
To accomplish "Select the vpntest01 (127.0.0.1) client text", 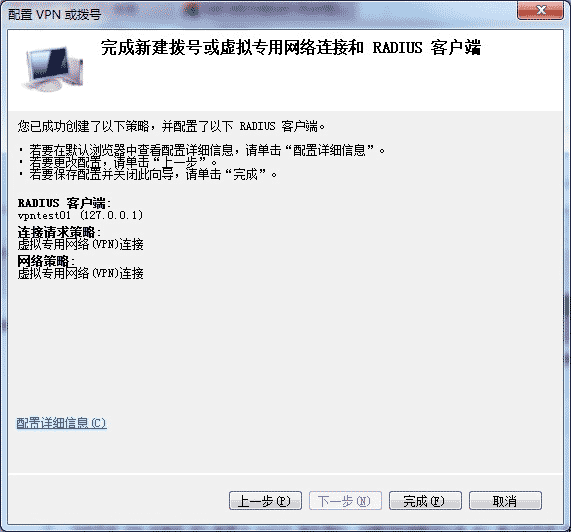I will (x=80, y=215).
